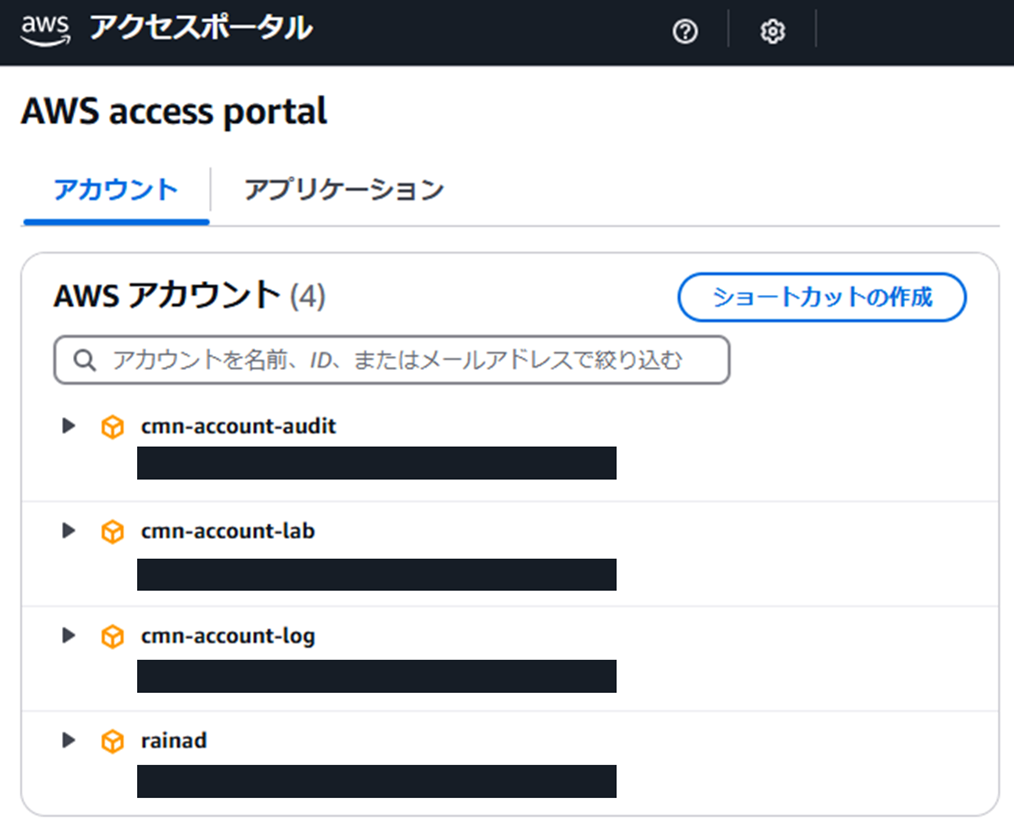Expand the cmn-account-audit account row
This screenshot has height=837, width=1014.
coord(69,426)
